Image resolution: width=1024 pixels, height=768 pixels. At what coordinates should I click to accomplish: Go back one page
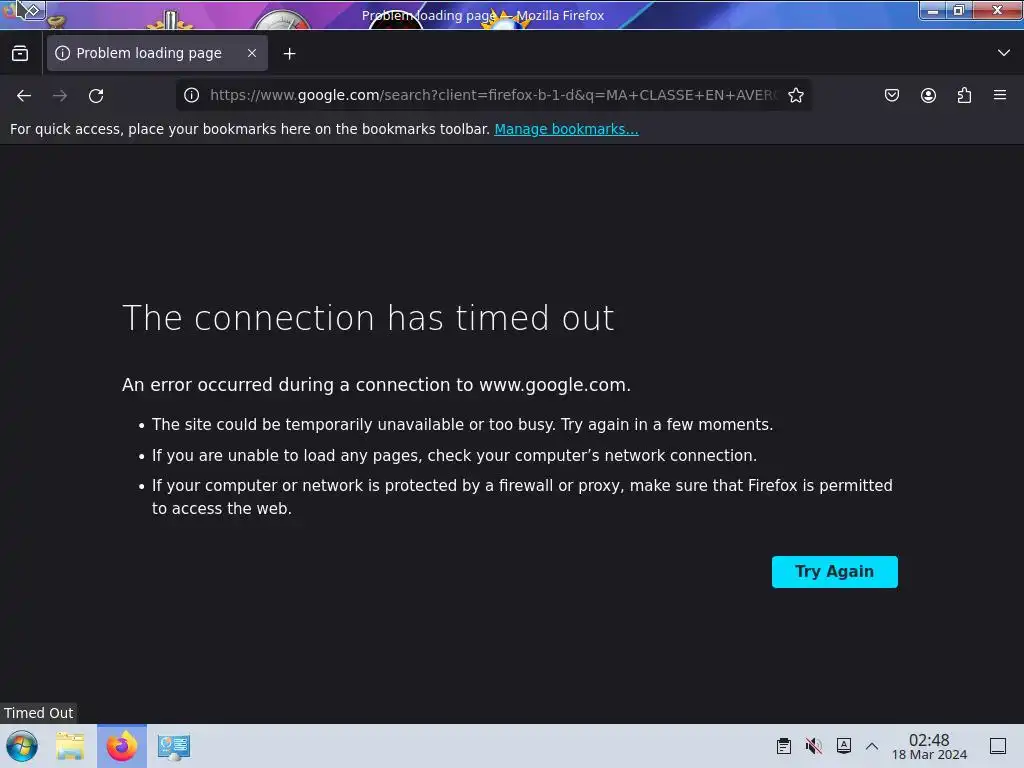click(24, 95)
